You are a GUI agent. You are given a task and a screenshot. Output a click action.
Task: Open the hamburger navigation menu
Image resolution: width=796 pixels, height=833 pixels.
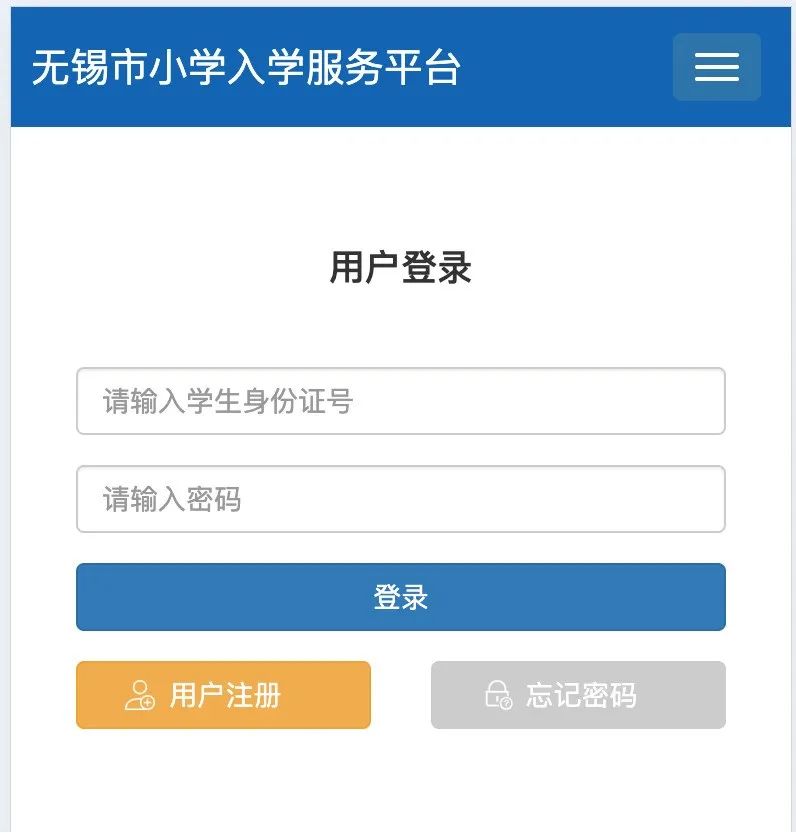click(x=717, y=67)
